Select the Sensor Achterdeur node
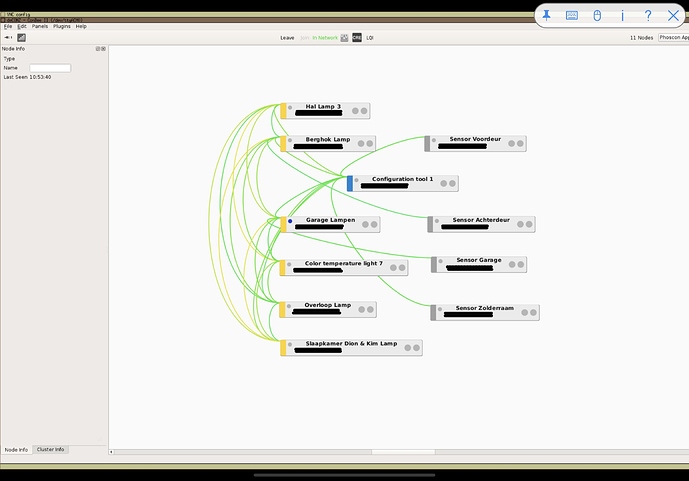 coord(481,224)
